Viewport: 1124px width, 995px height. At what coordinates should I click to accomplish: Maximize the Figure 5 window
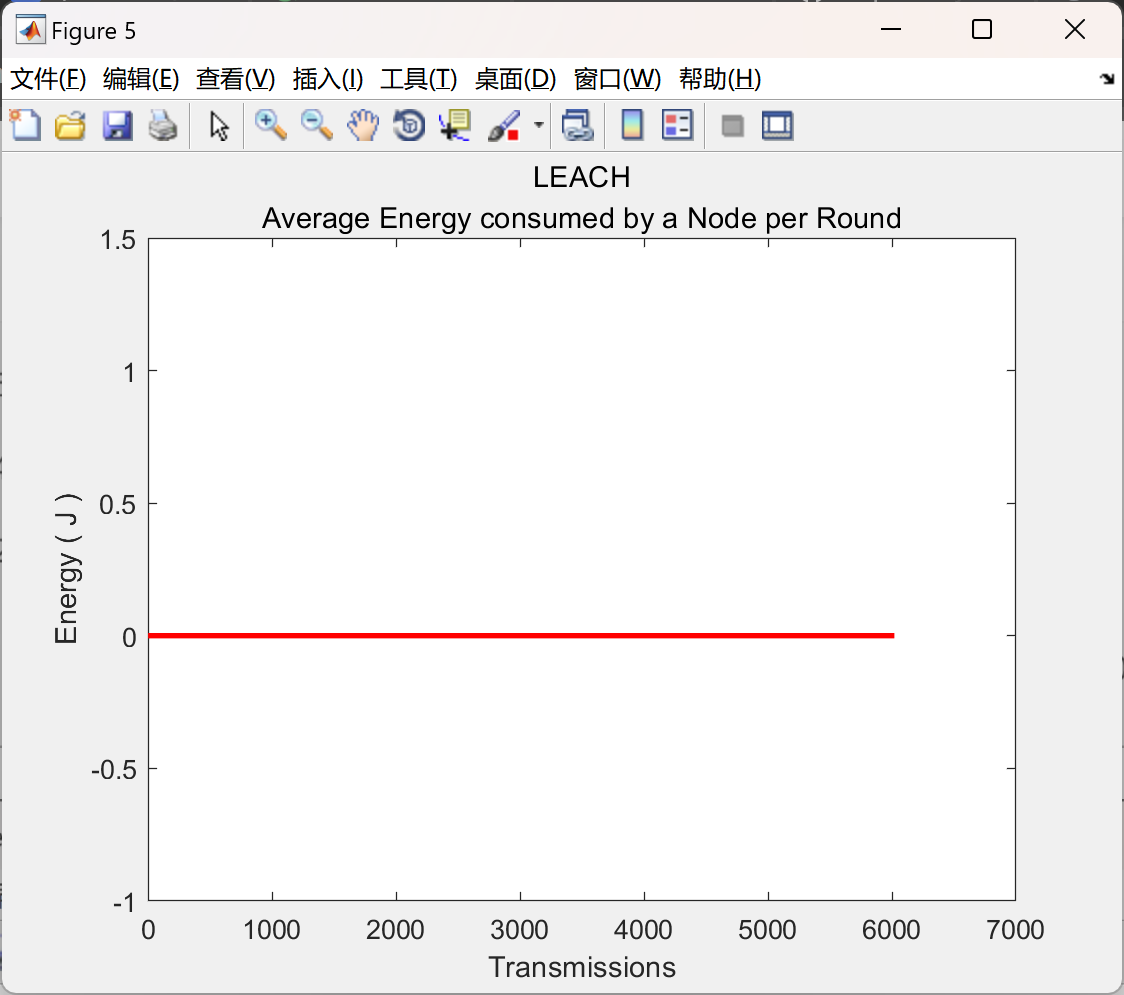[x=982, y=29]
